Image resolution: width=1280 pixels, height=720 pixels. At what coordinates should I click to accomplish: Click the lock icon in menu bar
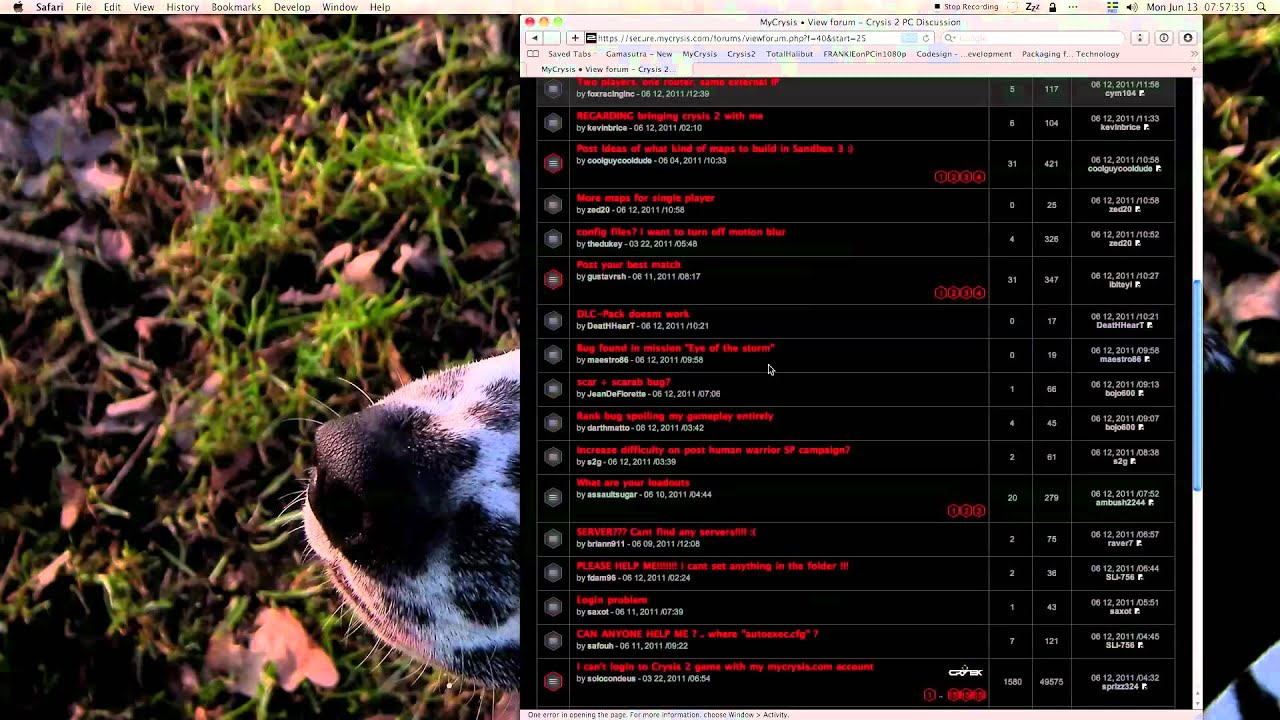click(x=1052, y=7)
